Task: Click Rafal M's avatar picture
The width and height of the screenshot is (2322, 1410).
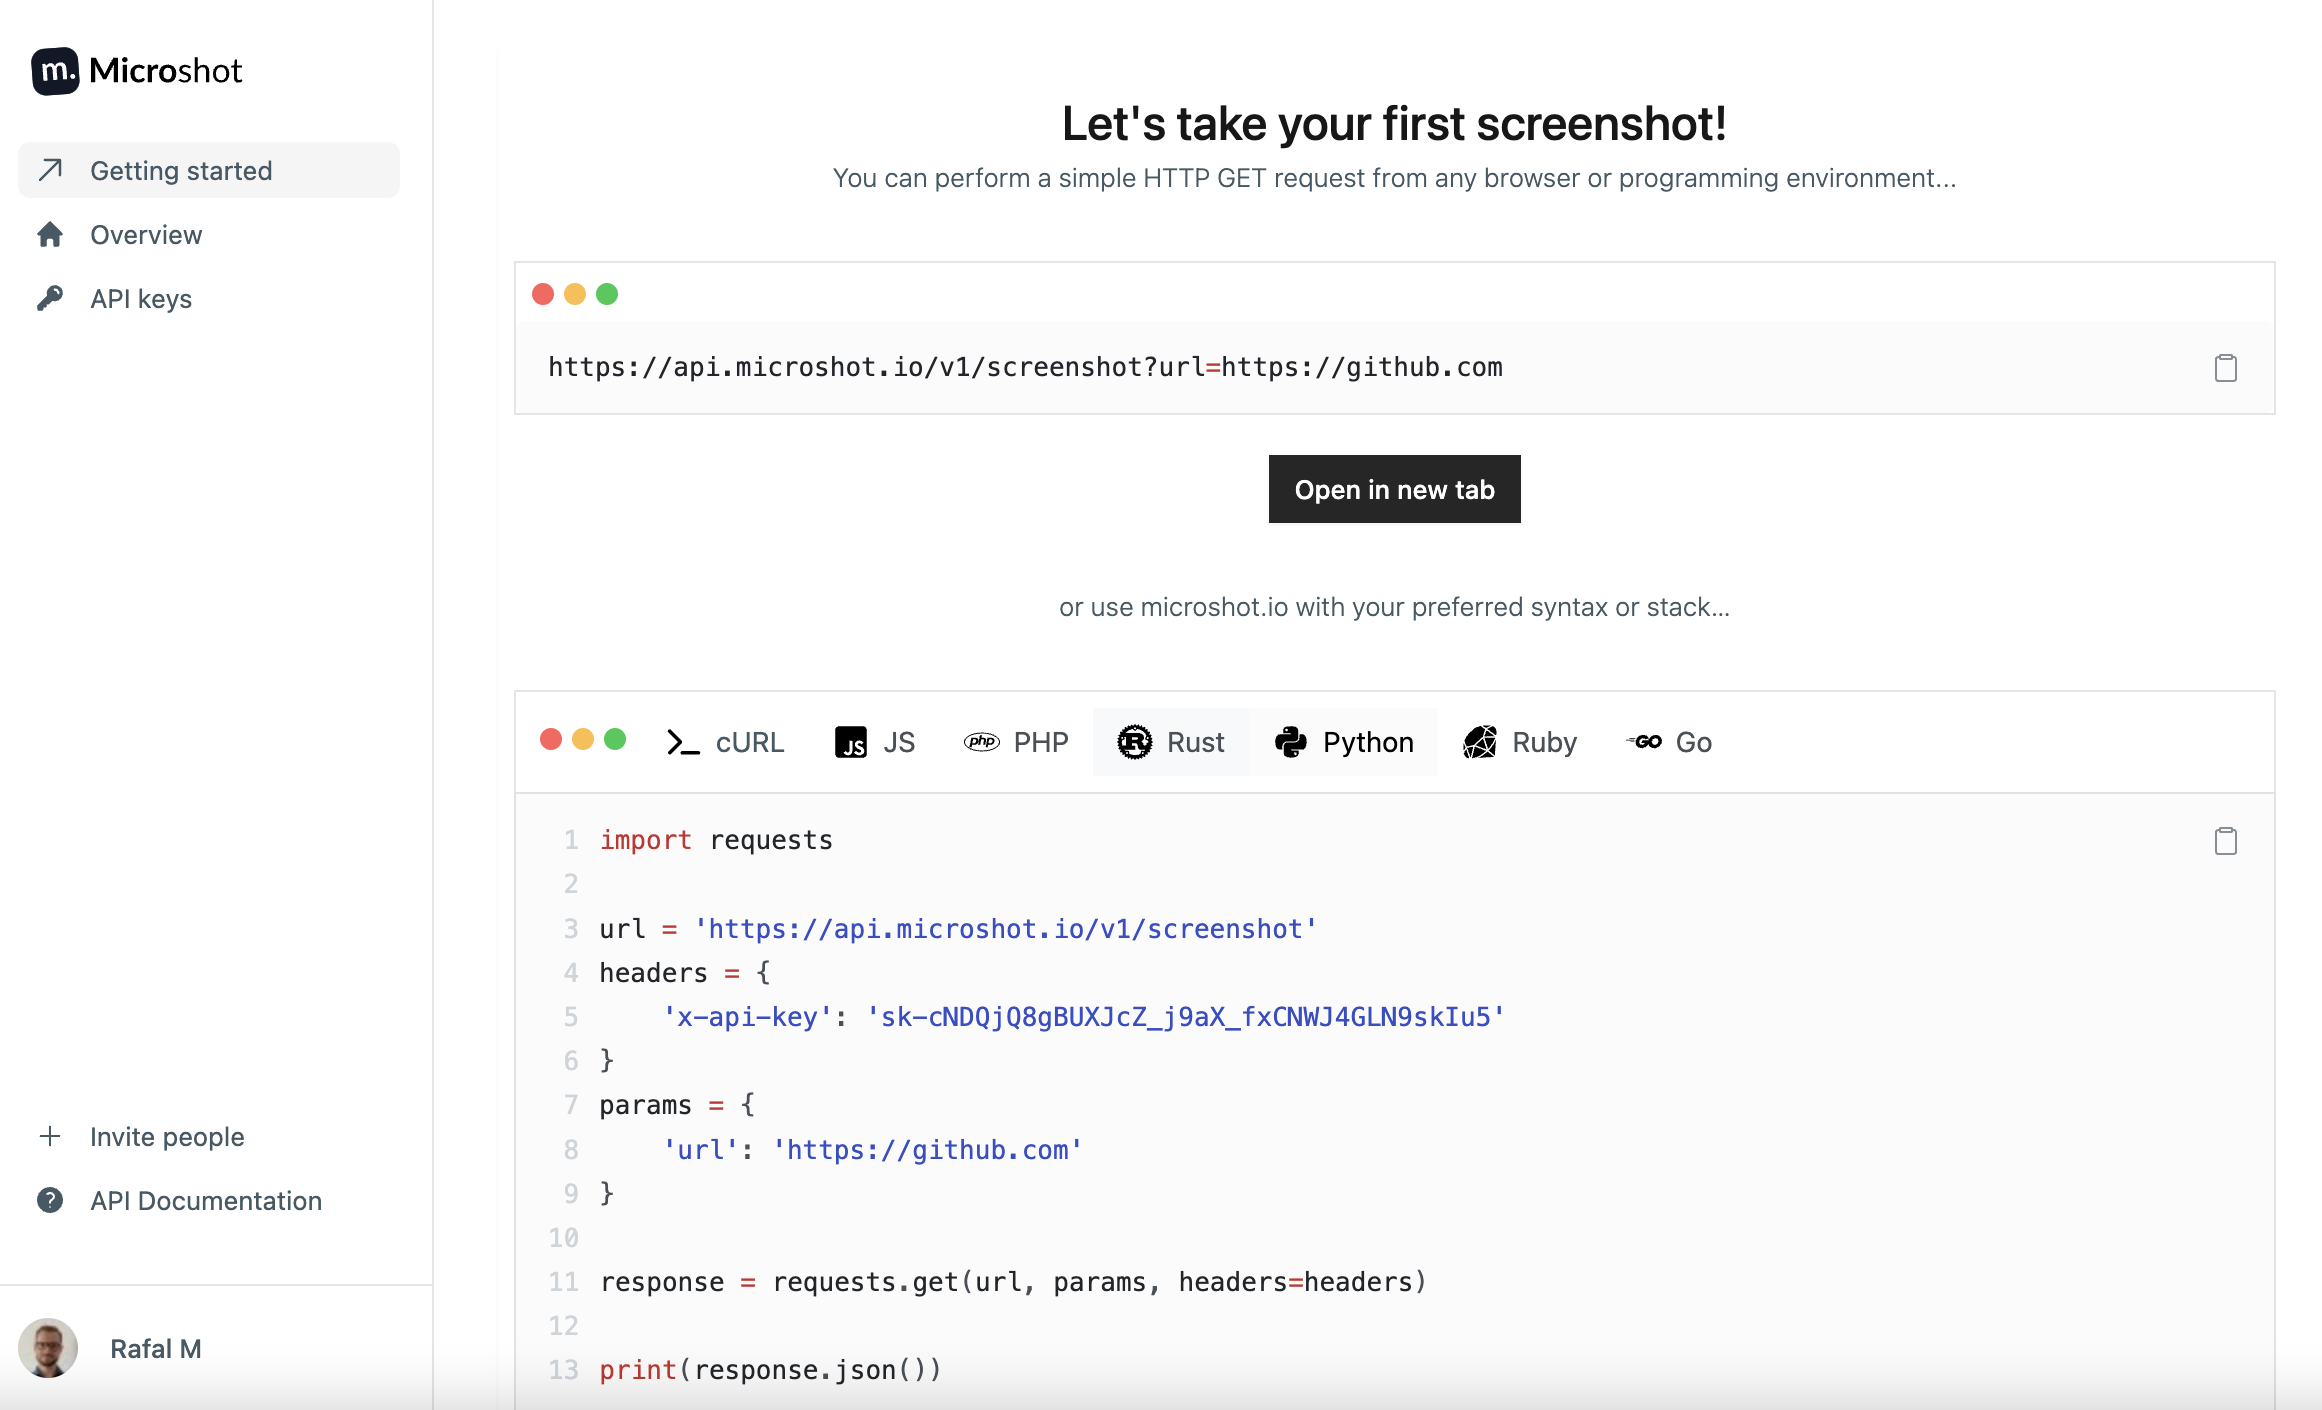Action: click(x=48, y=1348)
